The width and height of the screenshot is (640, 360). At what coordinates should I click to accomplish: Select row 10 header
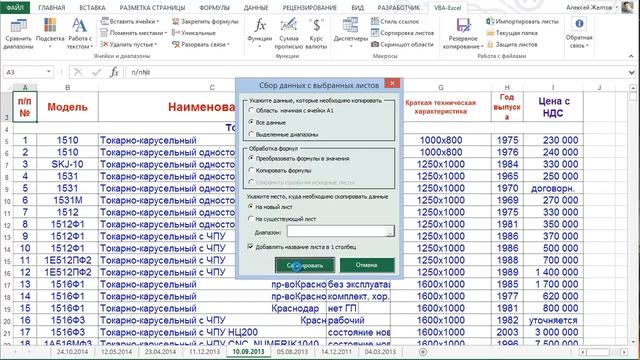click(x=7, y=201)
